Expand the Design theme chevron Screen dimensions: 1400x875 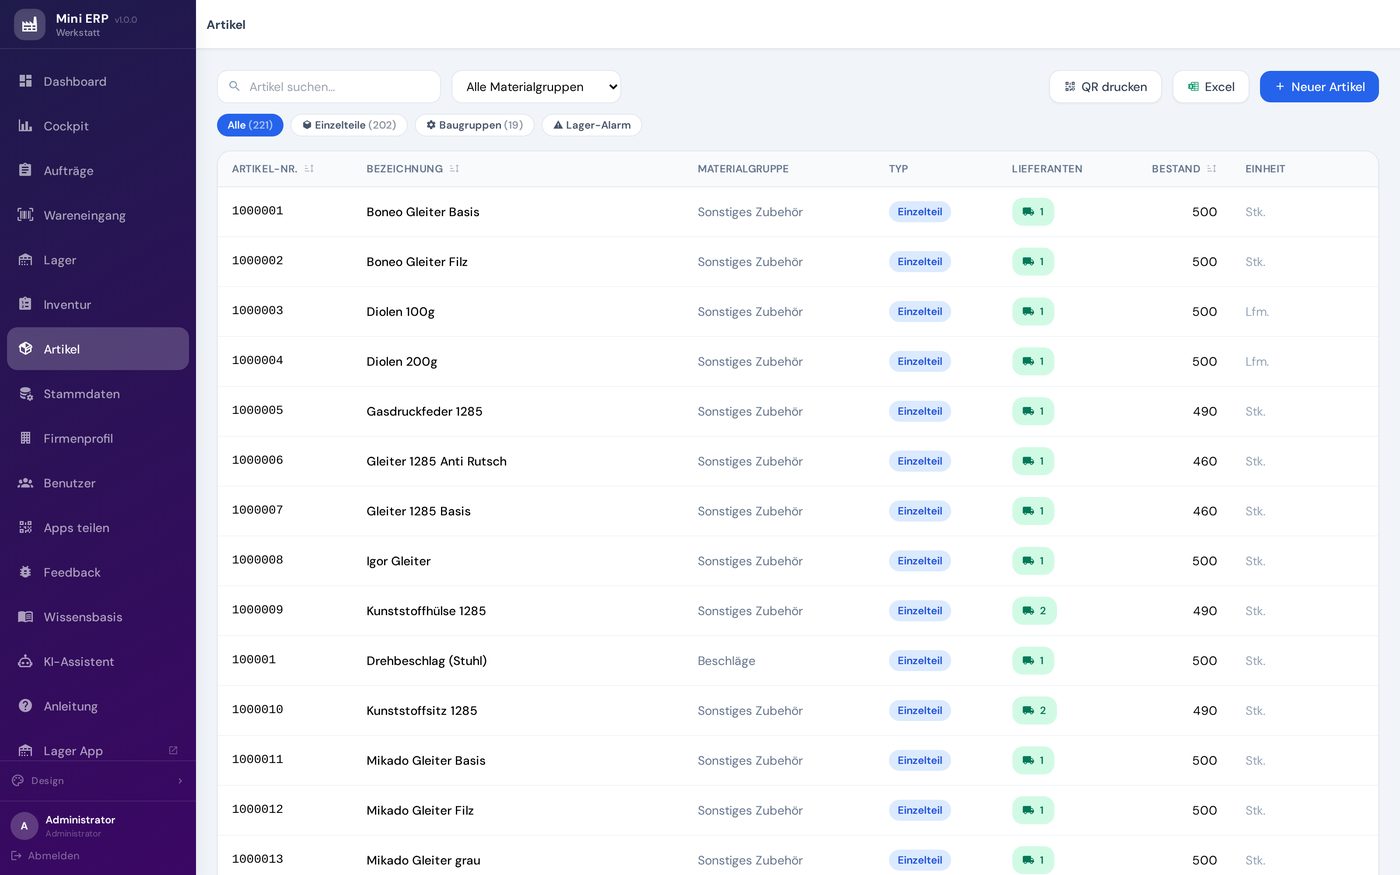click(x=180, y=781)
